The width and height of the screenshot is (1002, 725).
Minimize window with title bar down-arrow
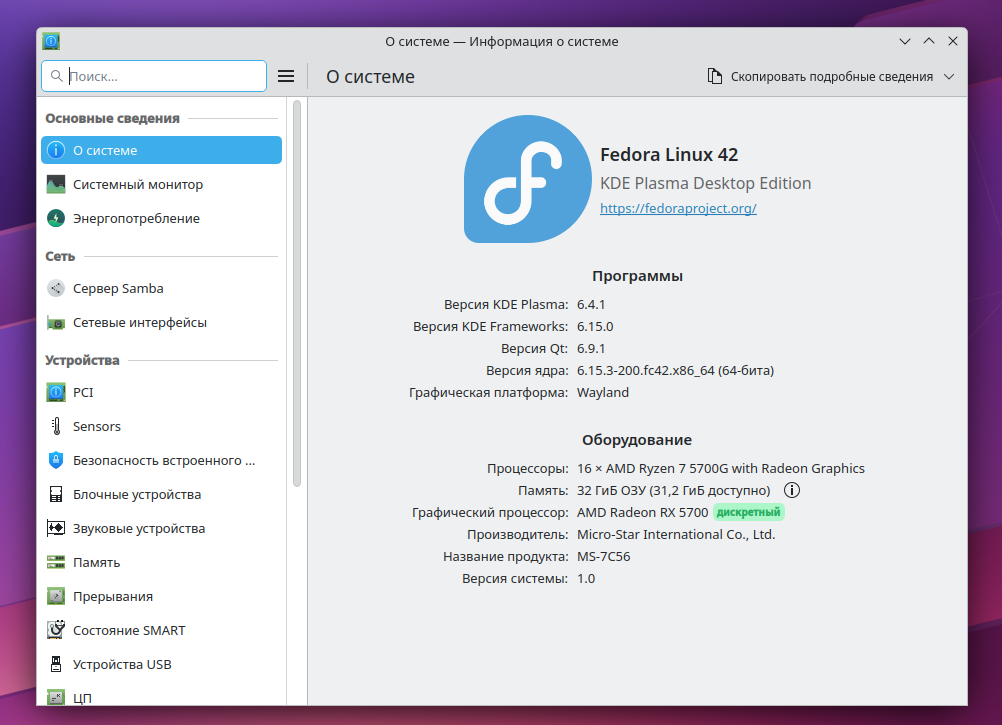point(905,42)
